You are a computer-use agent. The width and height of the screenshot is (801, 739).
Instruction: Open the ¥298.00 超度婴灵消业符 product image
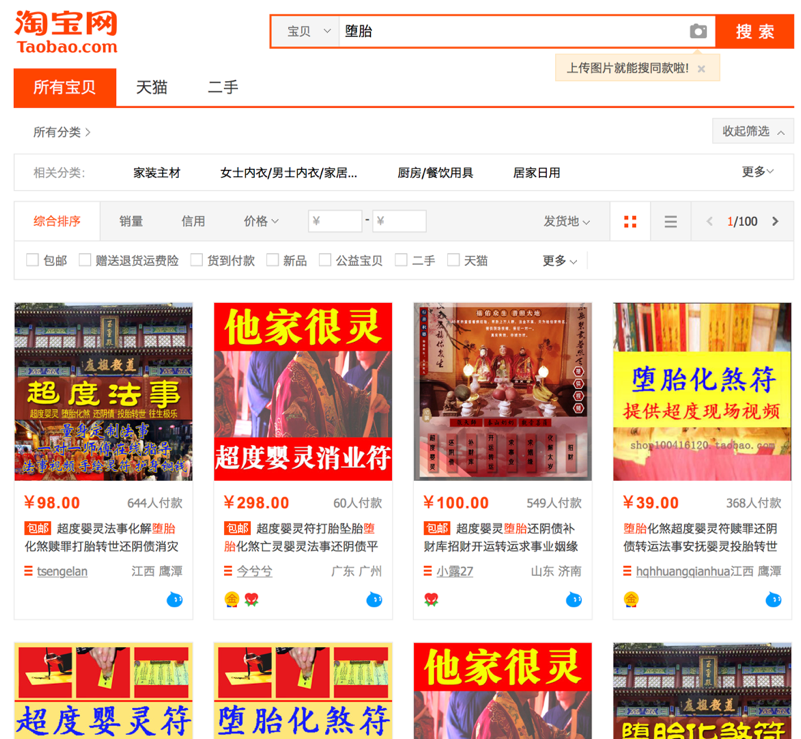(303, 392)
